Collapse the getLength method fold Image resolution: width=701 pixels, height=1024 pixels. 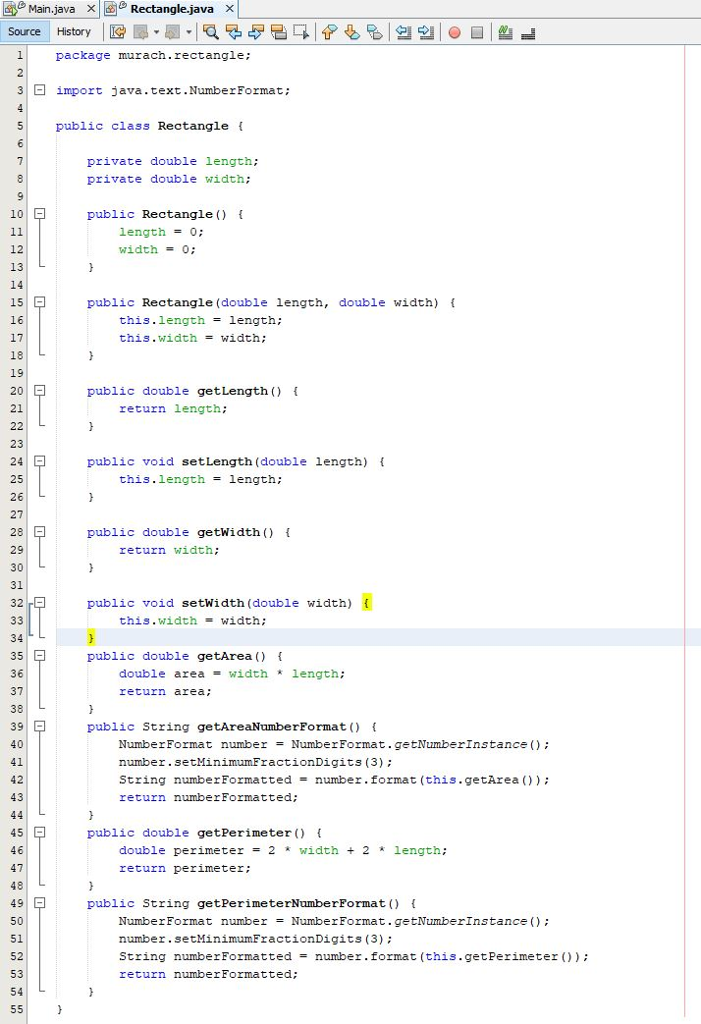pyautogui.click(x=40, y=391)
